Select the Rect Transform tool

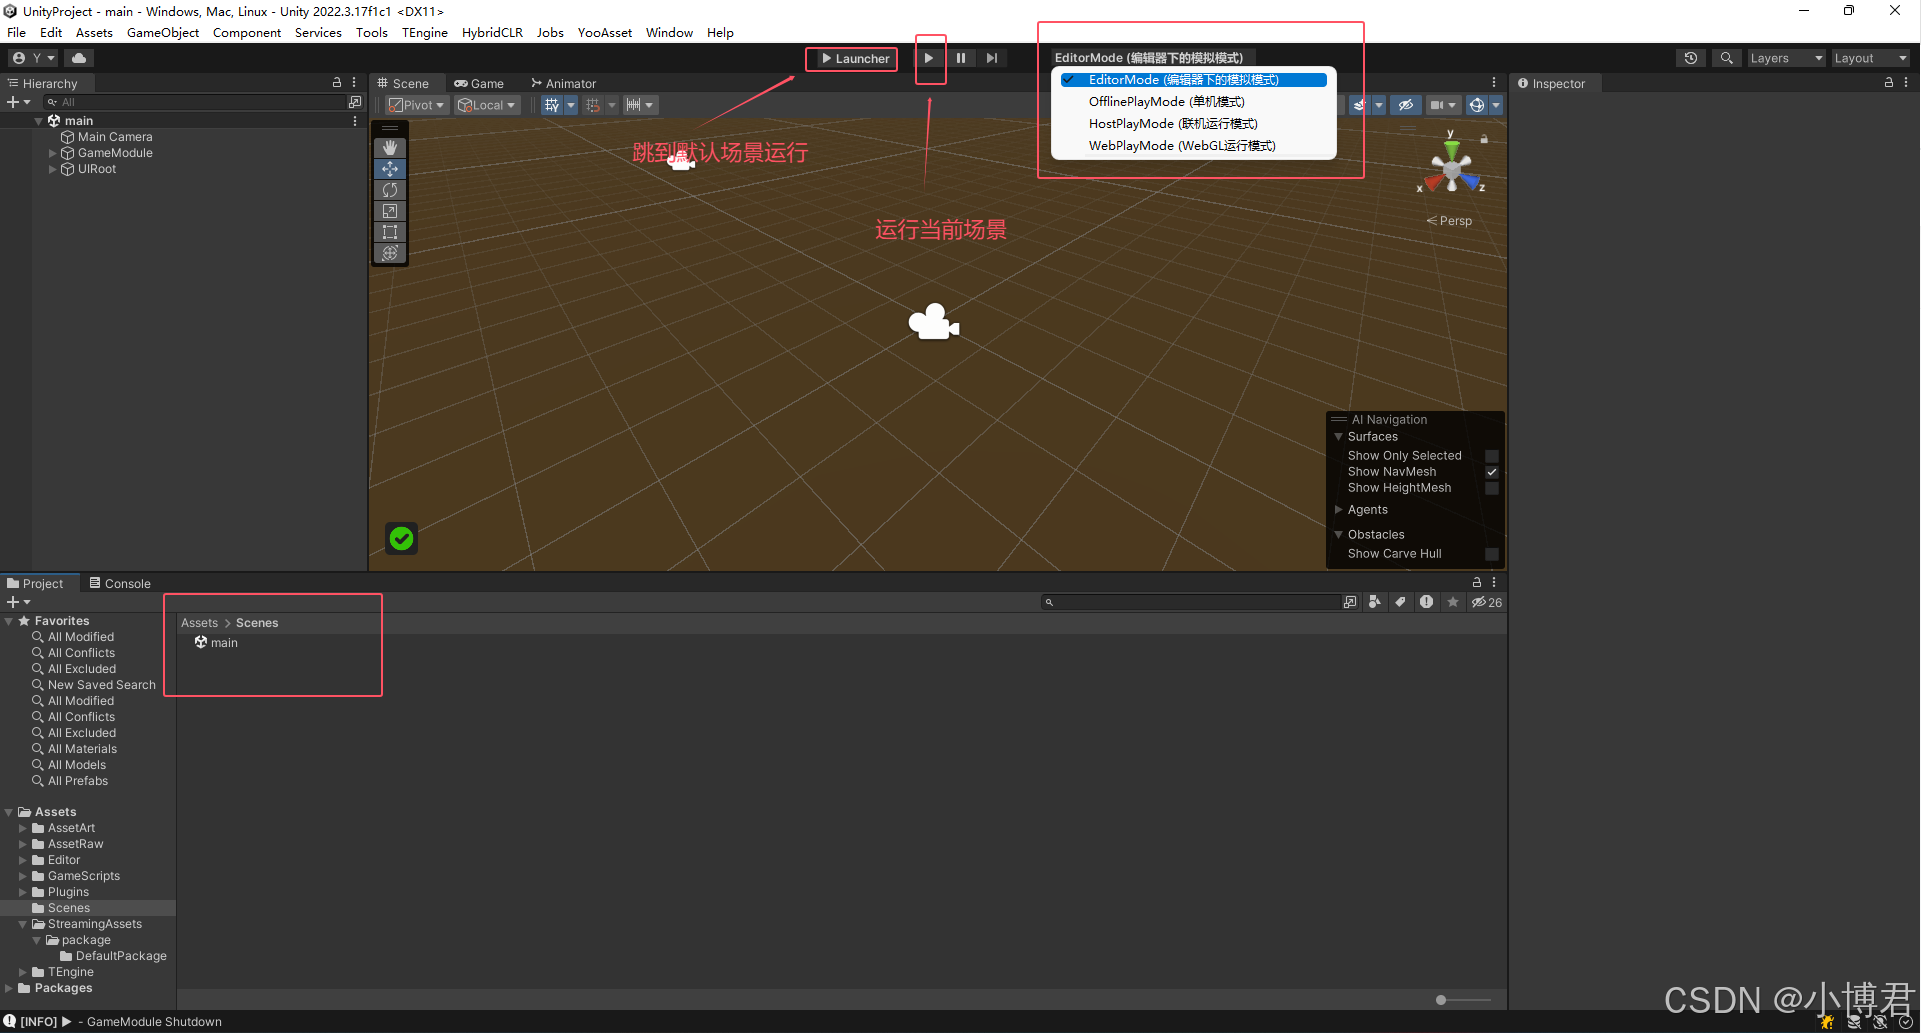[390, 232]
